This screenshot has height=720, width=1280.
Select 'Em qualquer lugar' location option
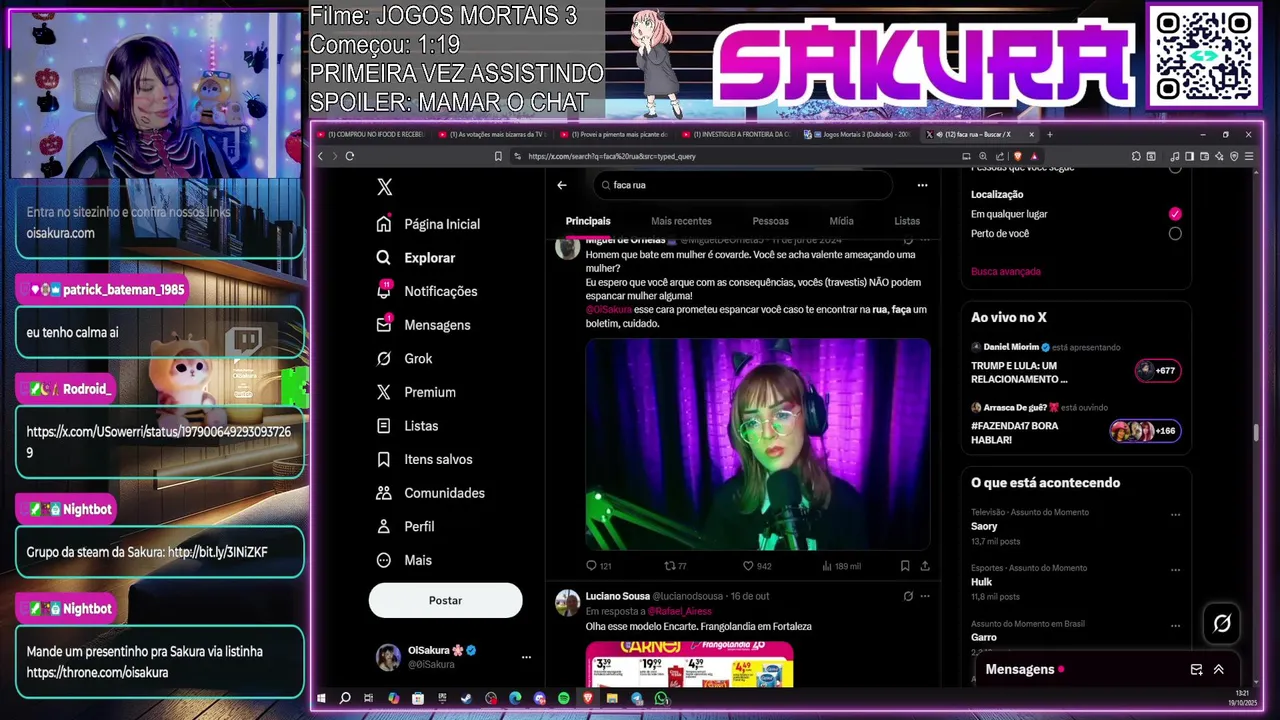(x=1175, y=214)
